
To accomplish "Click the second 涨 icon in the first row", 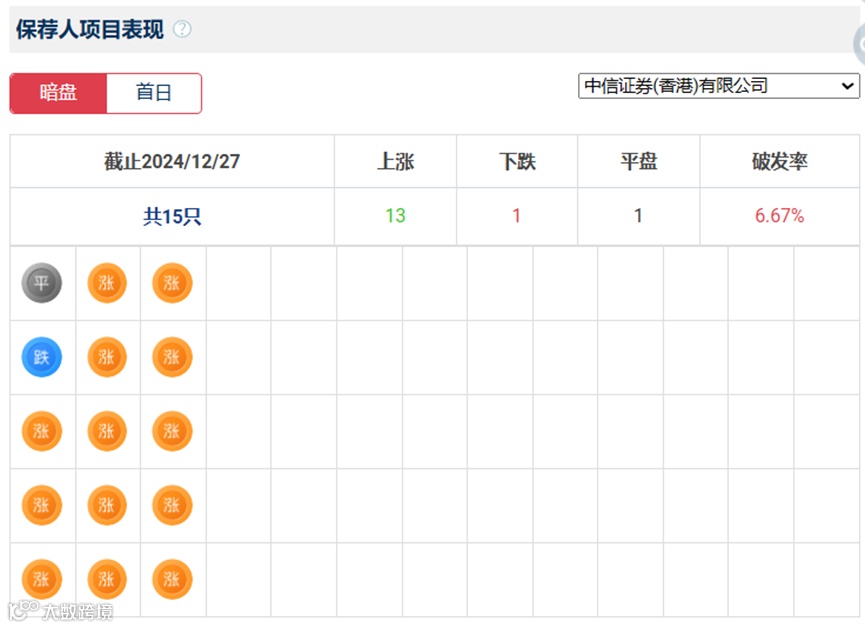I will click(x=107, y=283).
